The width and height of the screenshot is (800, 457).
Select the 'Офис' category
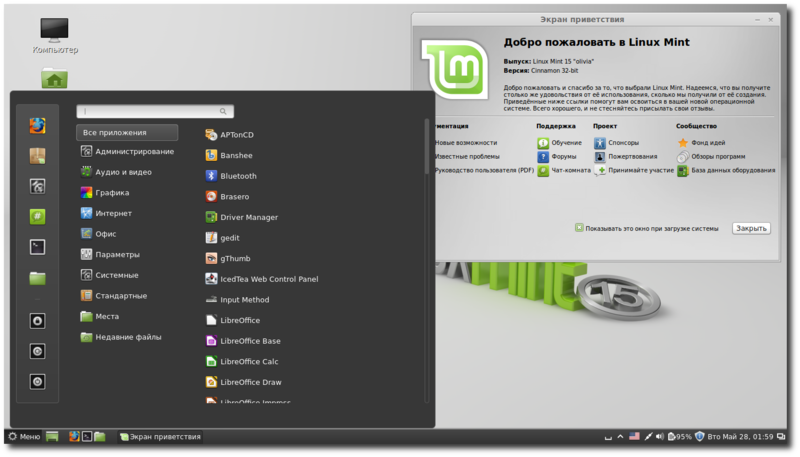click(98, 234)
